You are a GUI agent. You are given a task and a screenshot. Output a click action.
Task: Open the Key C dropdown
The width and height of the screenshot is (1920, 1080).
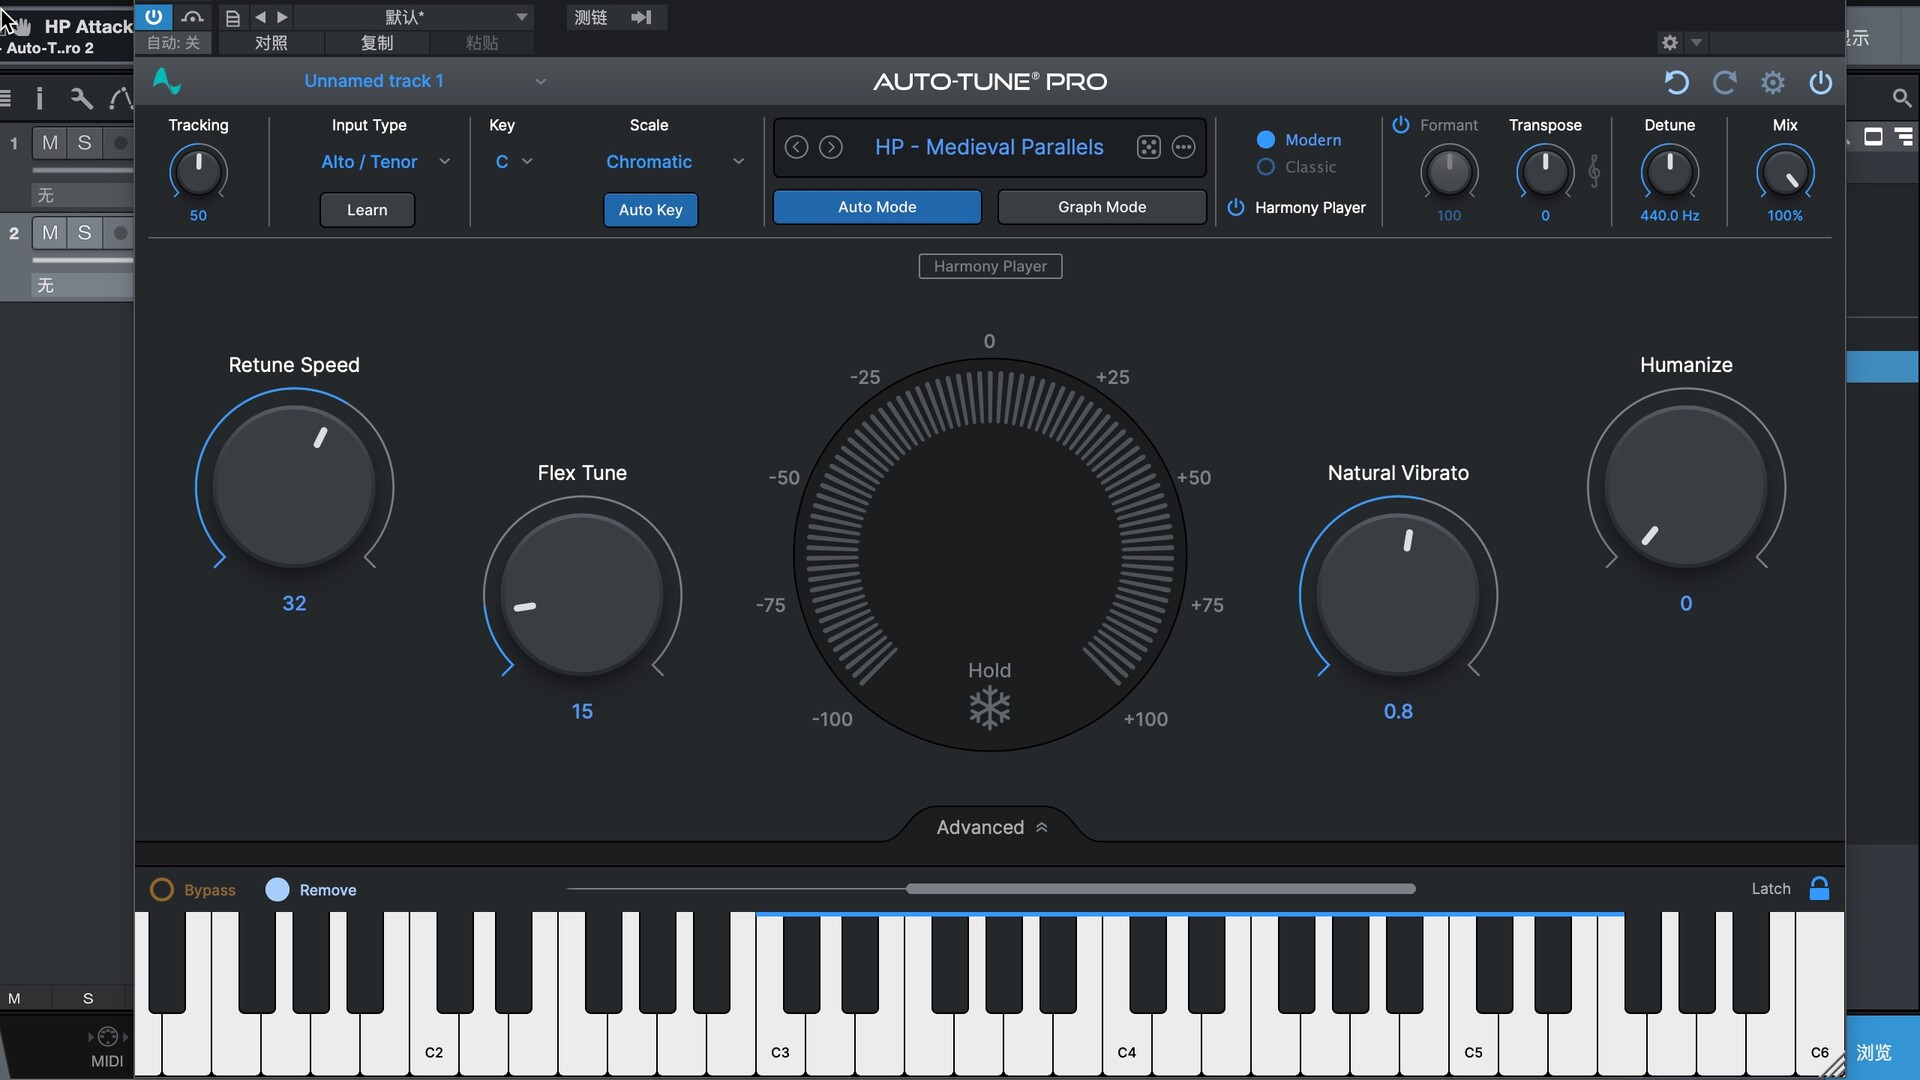pos(514,162)
